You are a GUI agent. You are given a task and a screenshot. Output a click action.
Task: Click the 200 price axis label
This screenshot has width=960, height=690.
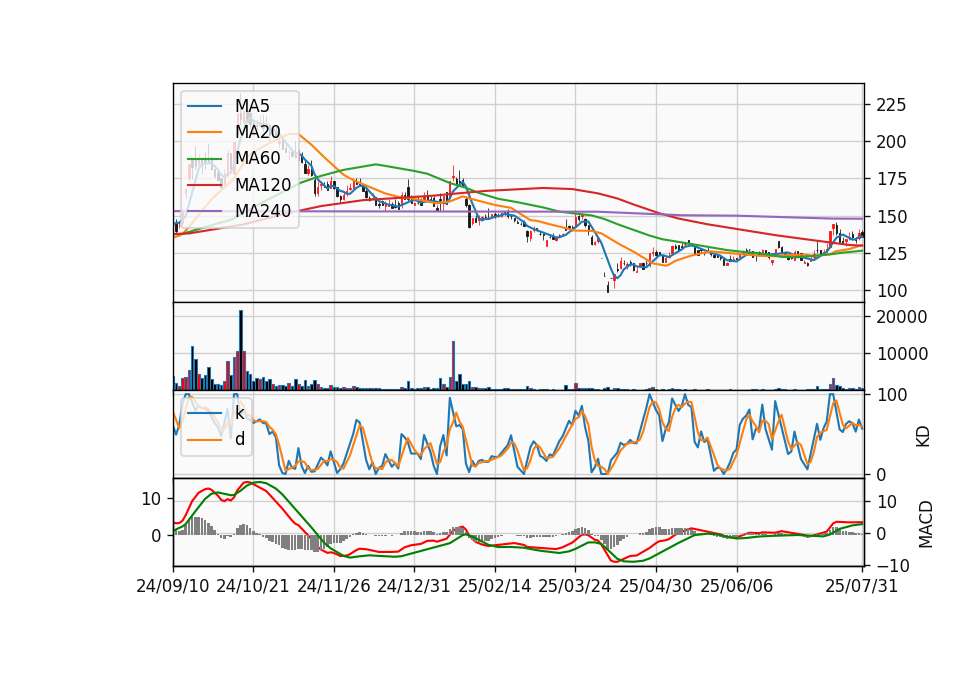[891, 142]
